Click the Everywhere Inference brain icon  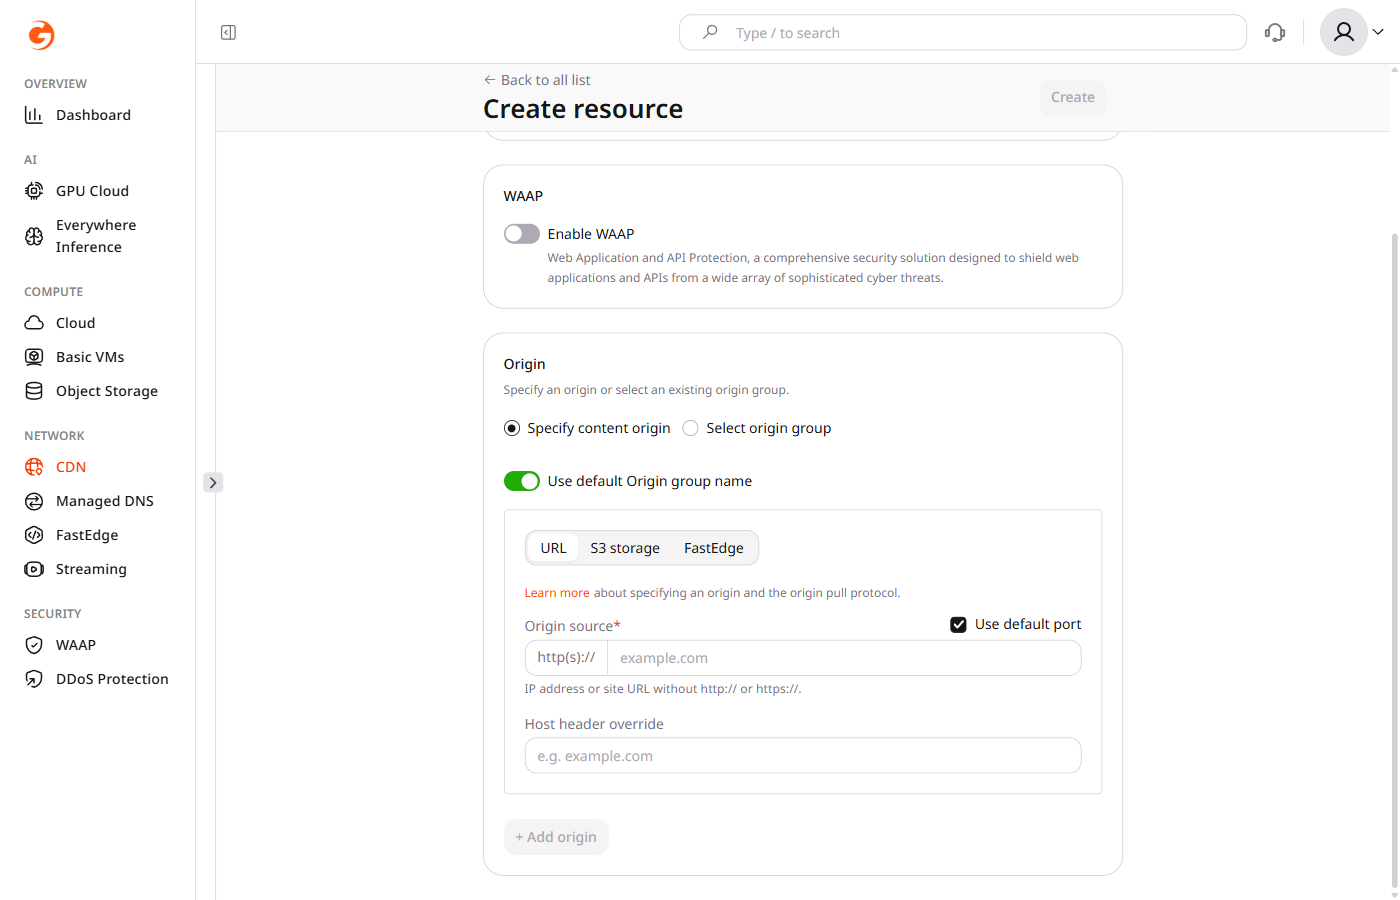coord(34,236)
